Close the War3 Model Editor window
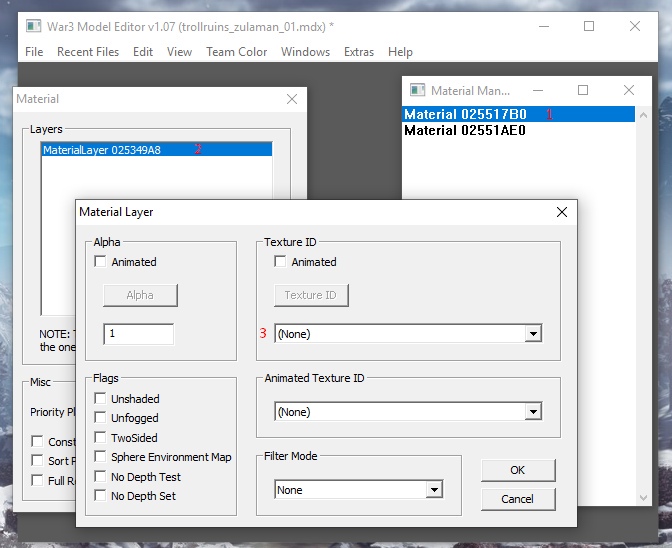The image size is (672, 548). pos(635,27)
